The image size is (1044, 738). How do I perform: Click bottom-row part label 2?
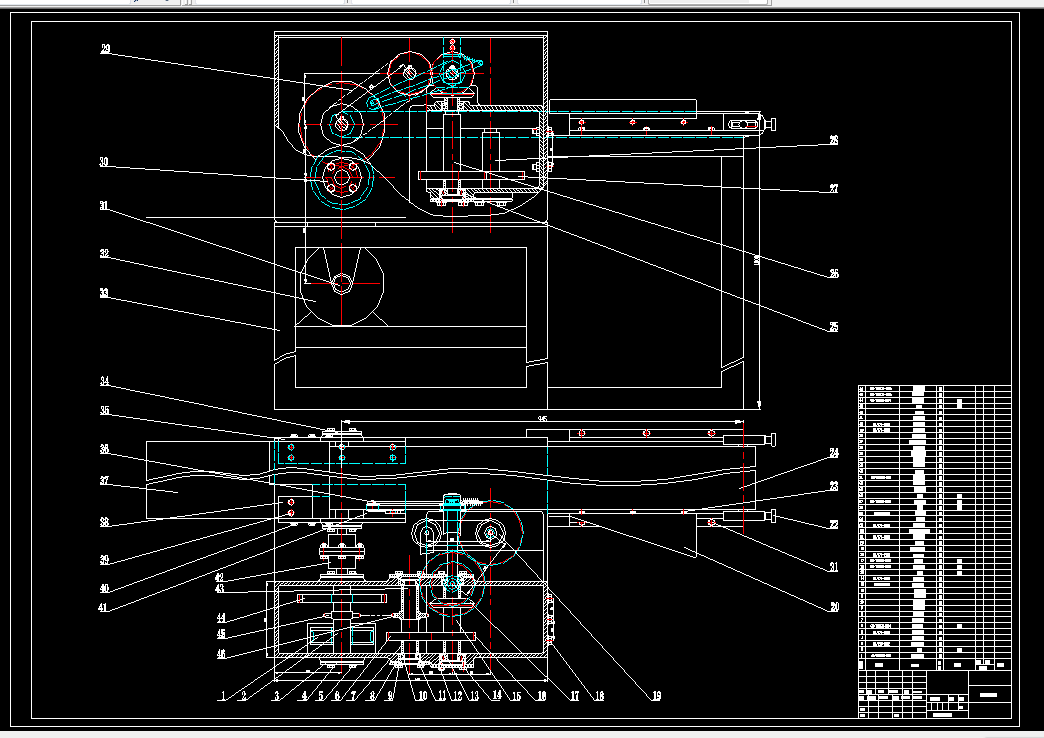[x=244, y=696]
